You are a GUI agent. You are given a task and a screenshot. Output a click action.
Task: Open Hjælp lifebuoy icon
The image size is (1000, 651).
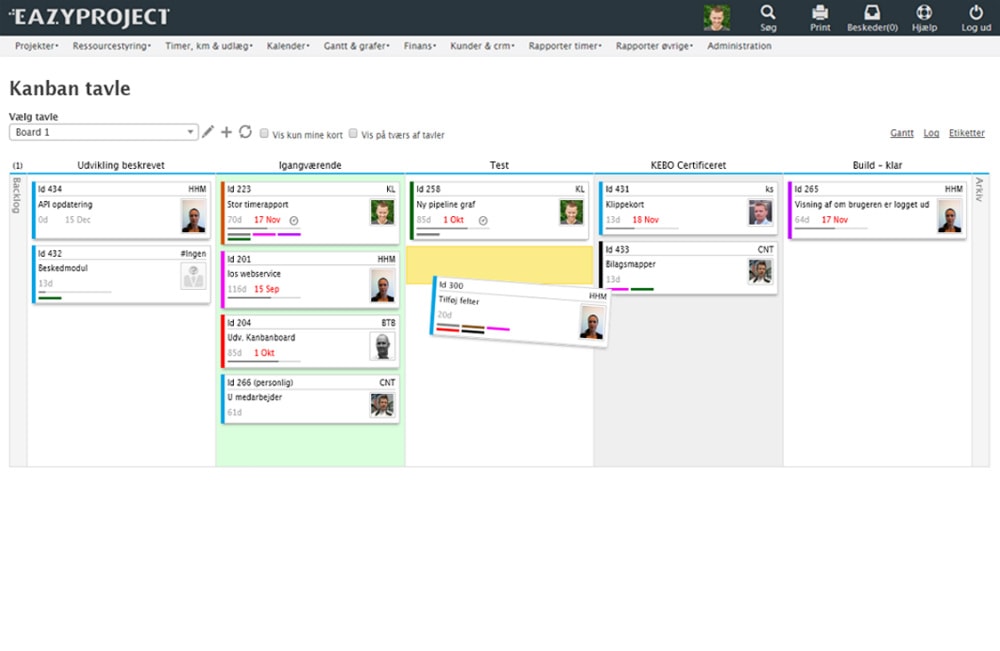(924, 13)
